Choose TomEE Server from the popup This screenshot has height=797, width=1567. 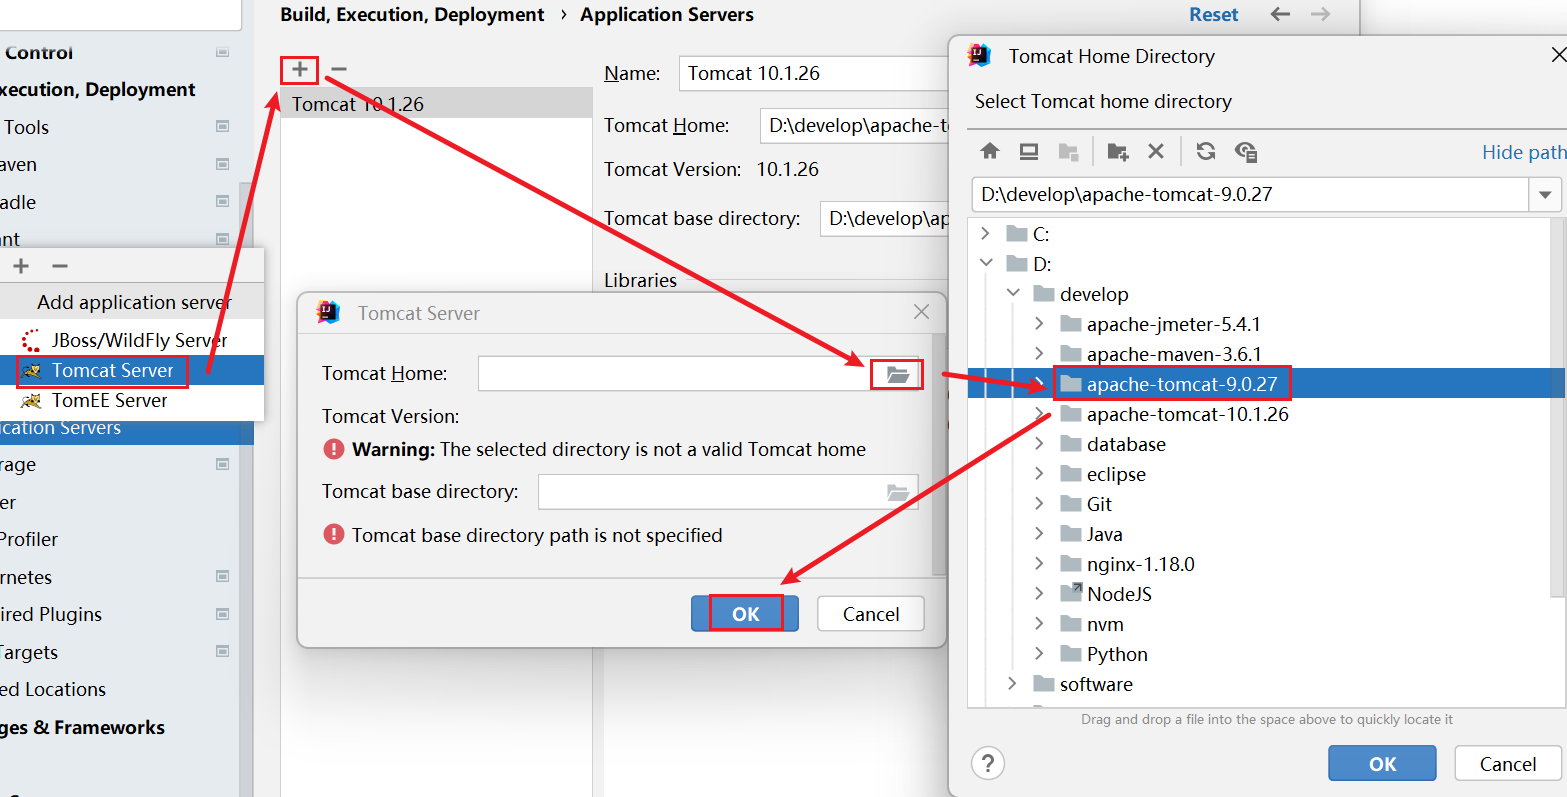[x=132, y=400]
